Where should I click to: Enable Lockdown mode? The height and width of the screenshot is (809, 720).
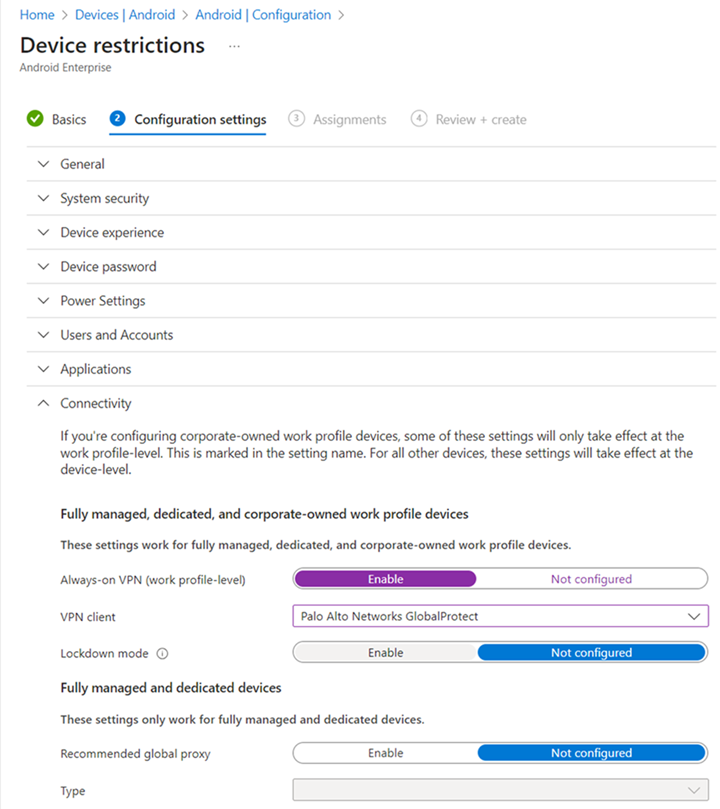(385, 653)
